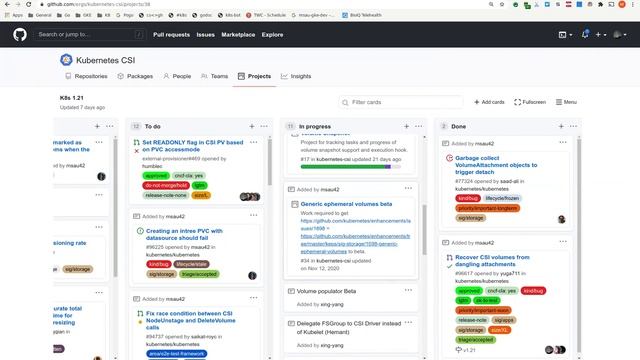Enter Fullscreen mode
The image size is (640, 360).
(530, 102)
